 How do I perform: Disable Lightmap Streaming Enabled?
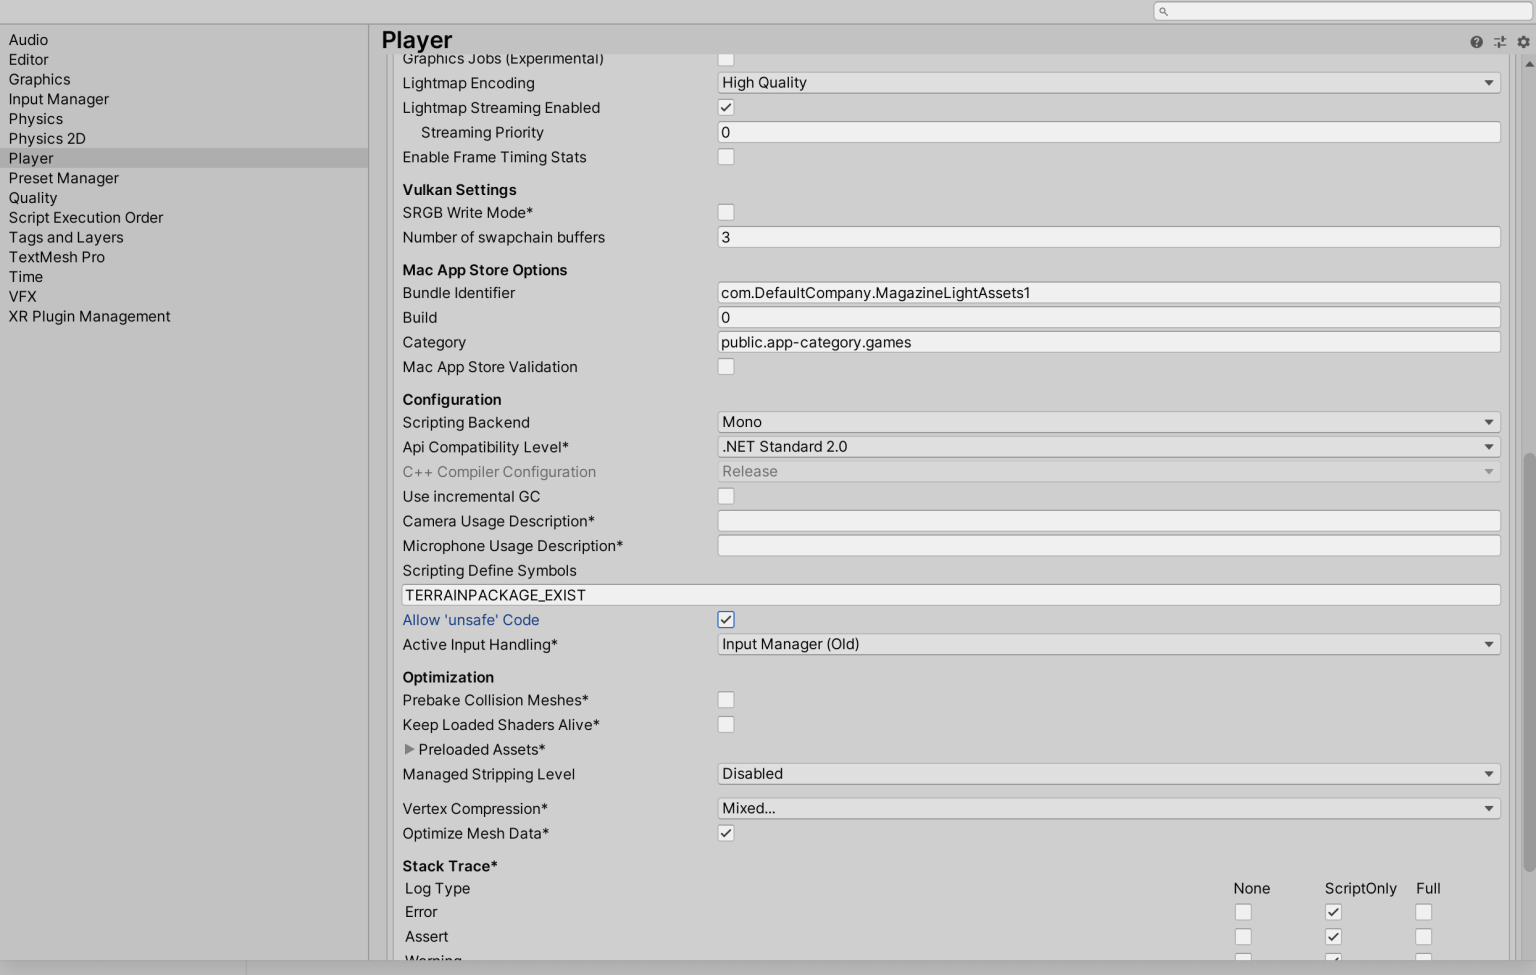point(726,107)
